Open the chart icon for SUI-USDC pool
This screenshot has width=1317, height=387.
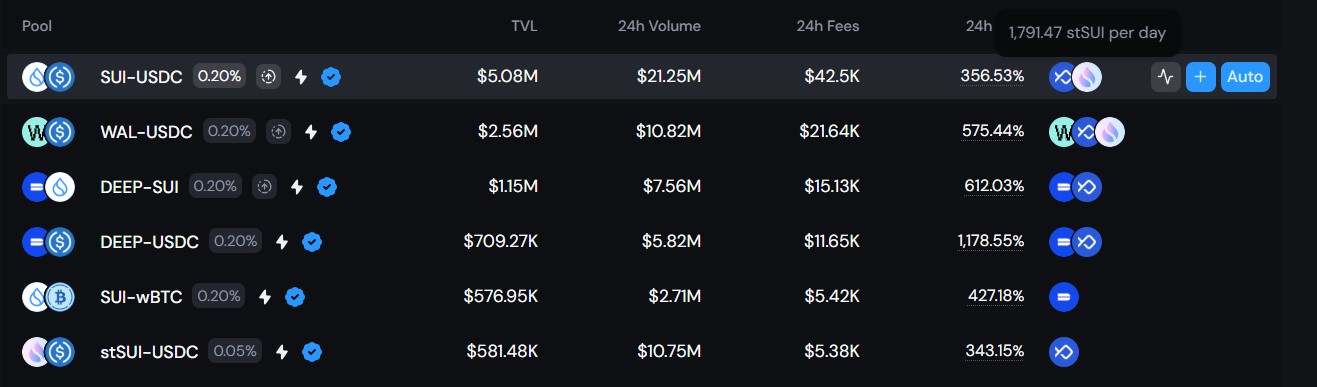click(1165, 77)
